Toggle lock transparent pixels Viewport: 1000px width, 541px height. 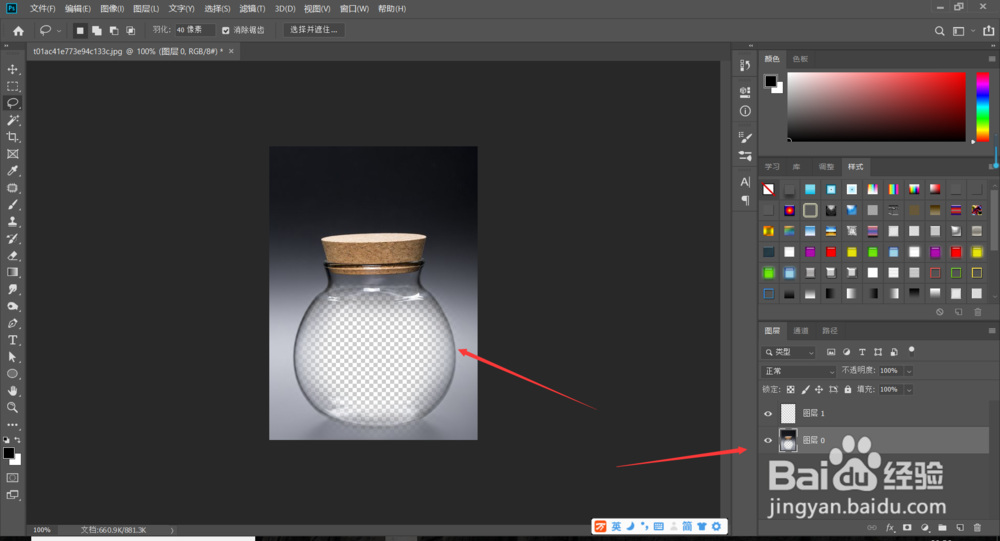(790, 389)
